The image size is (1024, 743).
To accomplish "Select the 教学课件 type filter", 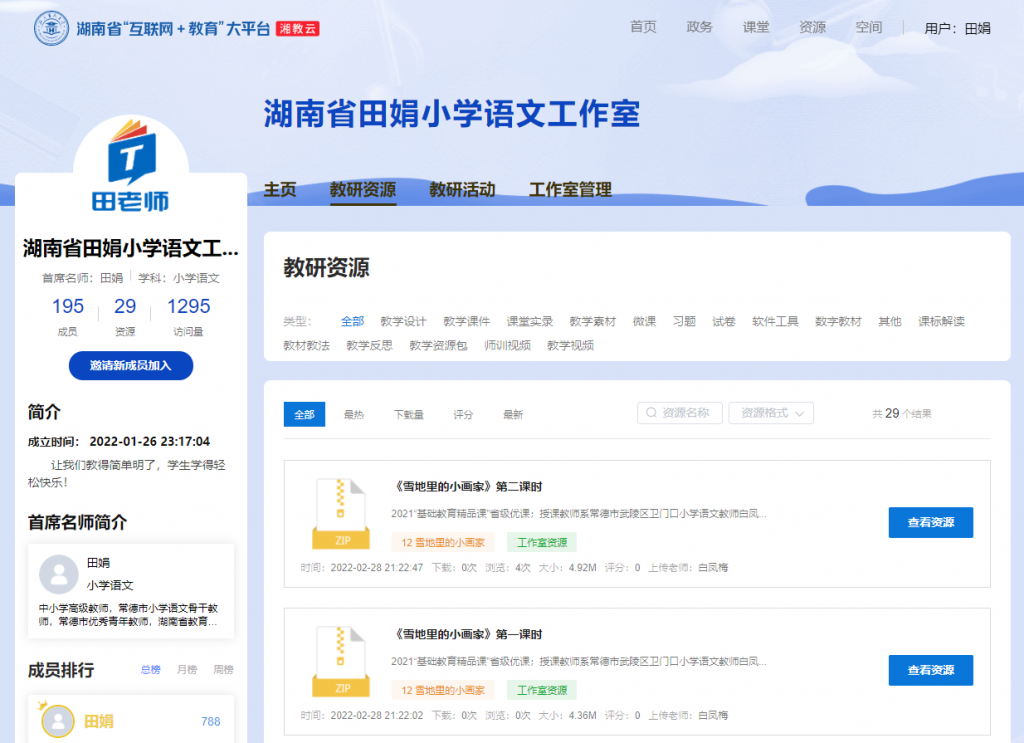I will (466, 321).
